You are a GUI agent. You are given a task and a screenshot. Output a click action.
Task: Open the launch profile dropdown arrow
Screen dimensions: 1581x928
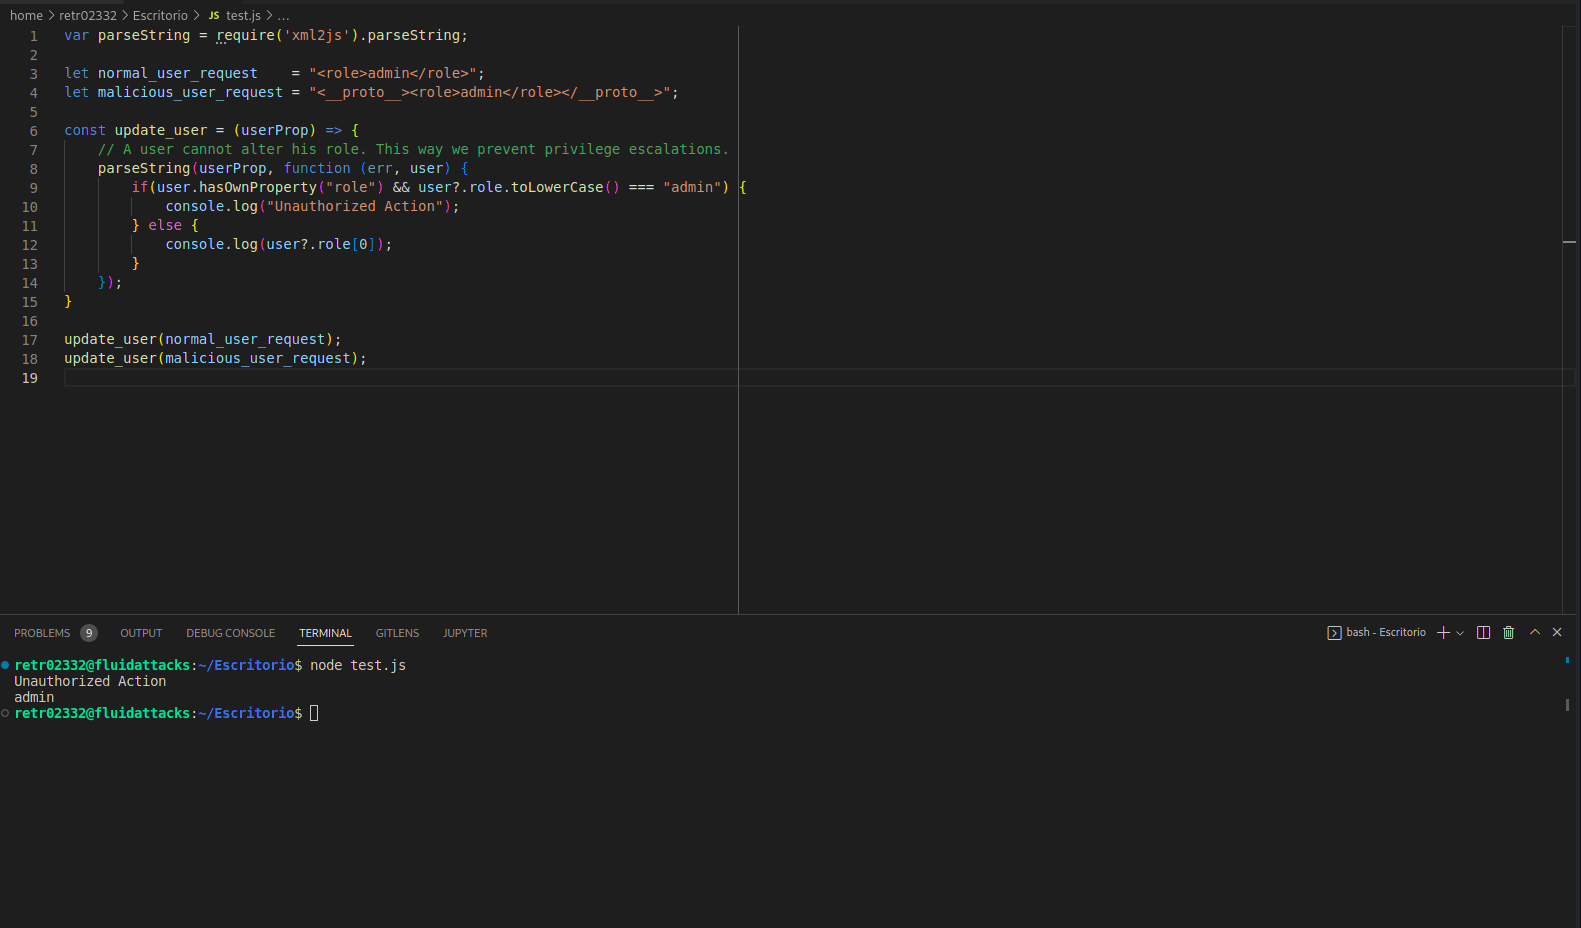tap(1460, 633)
